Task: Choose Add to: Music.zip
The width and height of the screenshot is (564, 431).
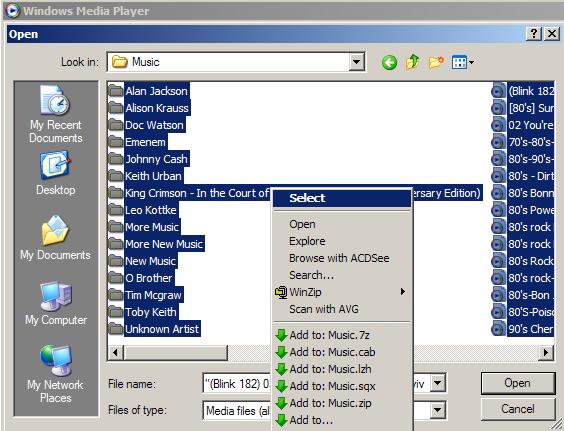Action: coord(342,403)
